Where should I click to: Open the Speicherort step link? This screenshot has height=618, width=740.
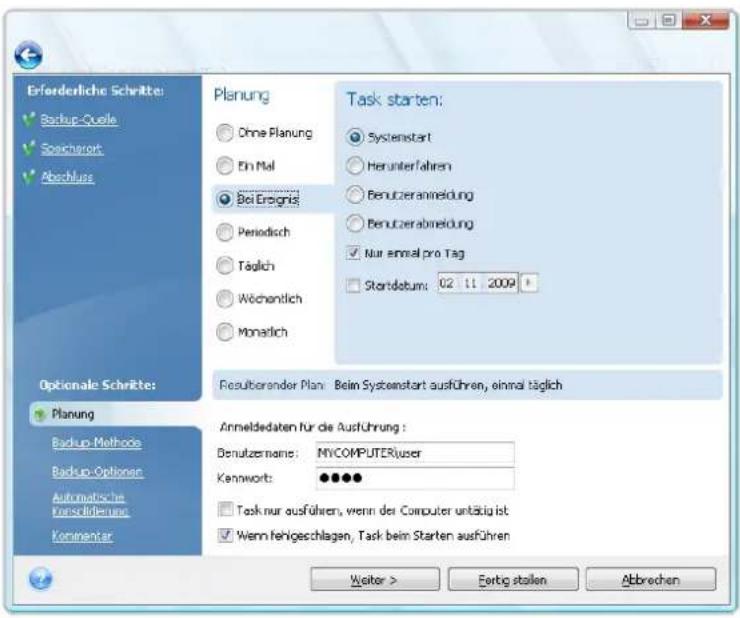point(72,149)
